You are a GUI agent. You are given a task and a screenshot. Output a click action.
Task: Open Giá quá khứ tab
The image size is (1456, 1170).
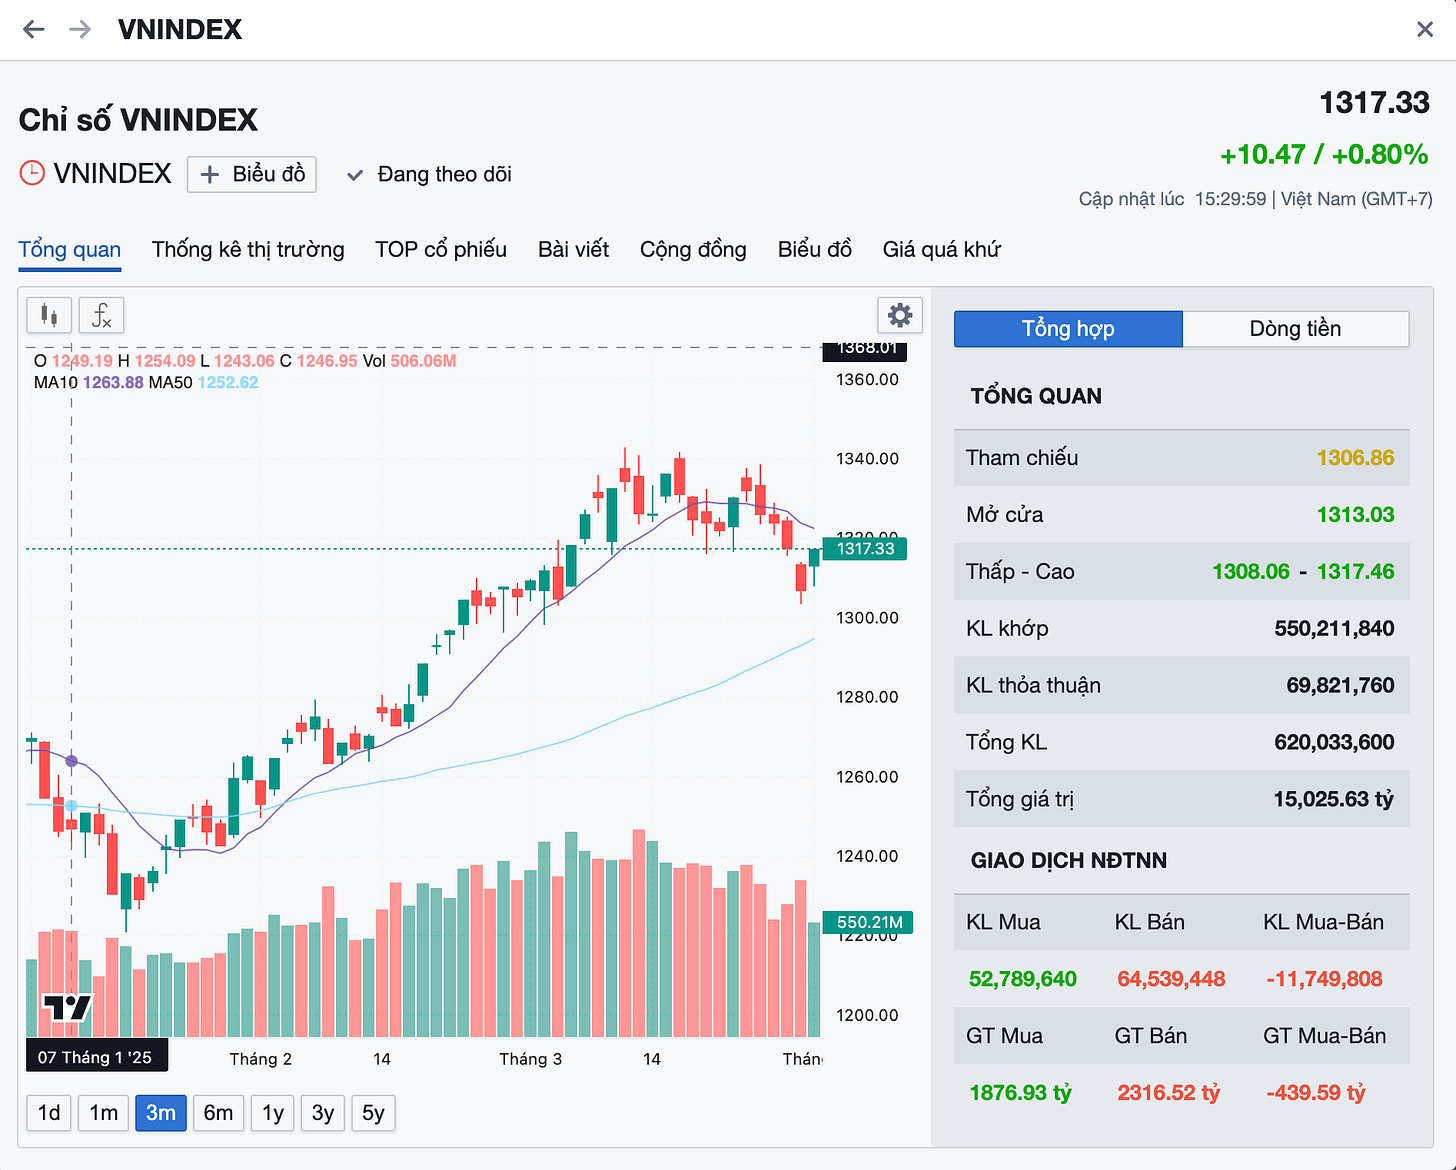[x=942, y=249]
